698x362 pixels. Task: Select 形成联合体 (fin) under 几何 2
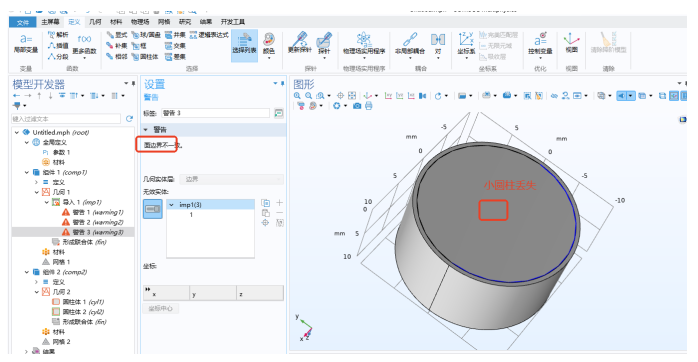[80, 321]
